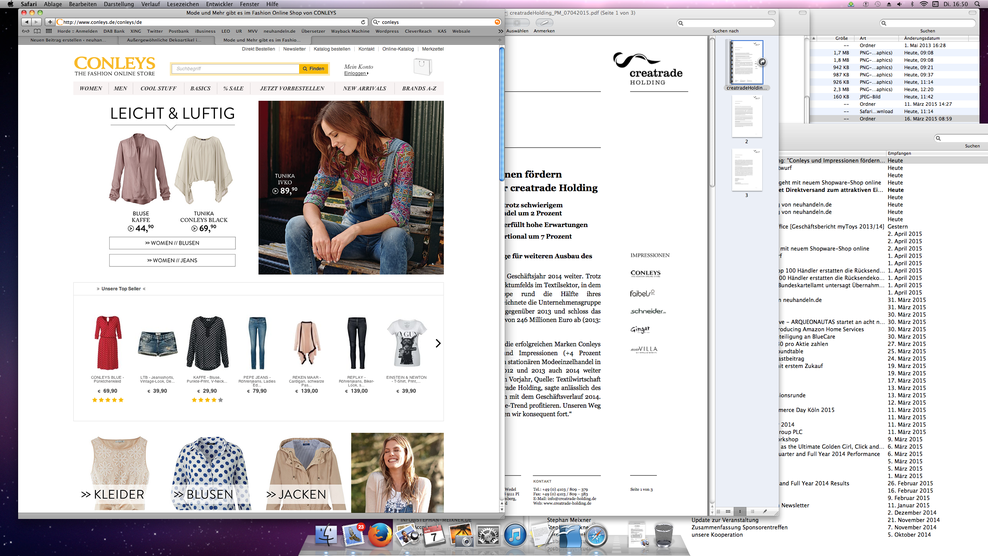Screen dimensions: 988x556
Task: Open the Wayback Machine bookmark
Action: pyautogui.click(x=350, y=31)
